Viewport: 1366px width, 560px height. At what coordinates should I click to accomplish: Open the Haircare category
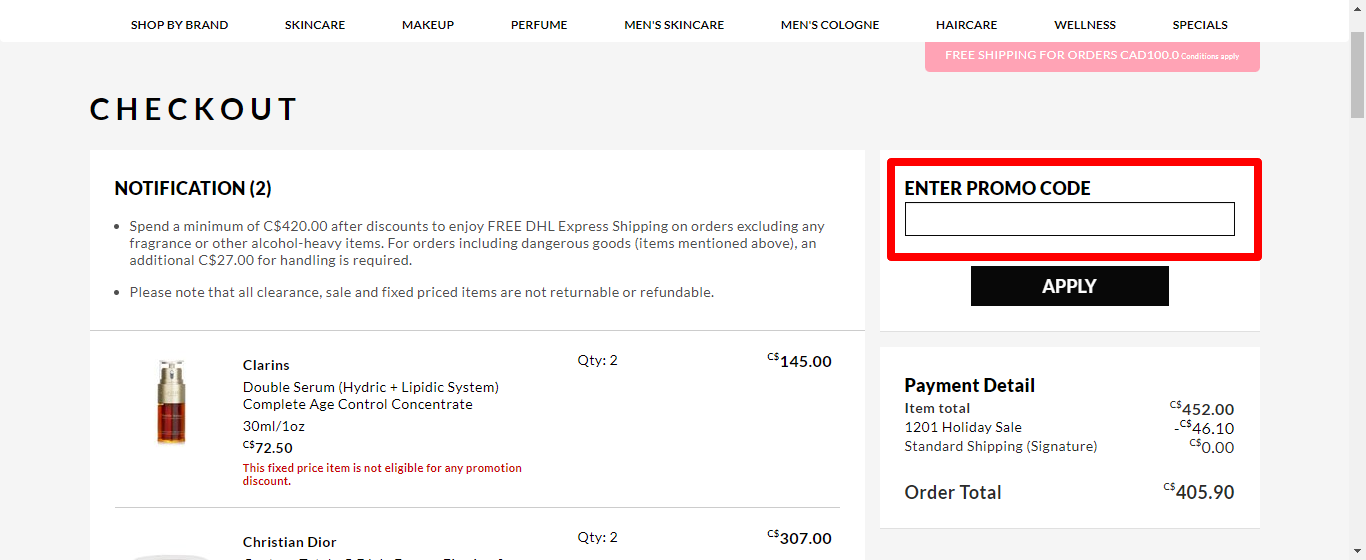point(967,25)
